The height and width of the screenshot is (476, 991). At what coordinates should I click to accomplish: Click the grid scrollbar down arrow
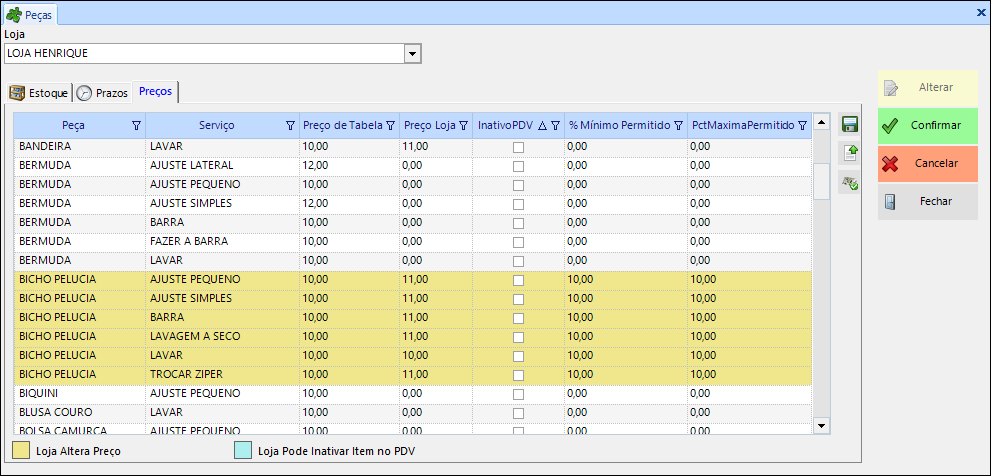[821, 426]
